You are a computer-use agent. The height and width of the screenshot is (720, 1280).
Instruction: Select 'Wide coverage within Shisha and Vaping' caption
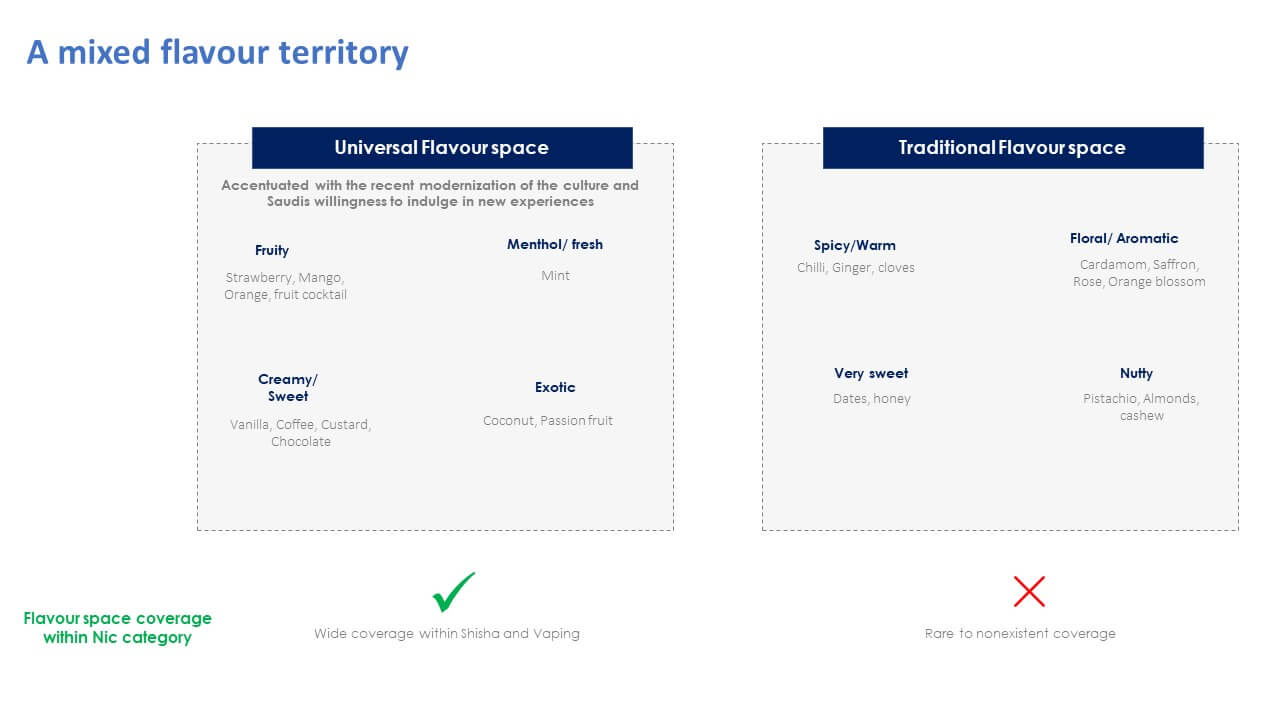447,633
